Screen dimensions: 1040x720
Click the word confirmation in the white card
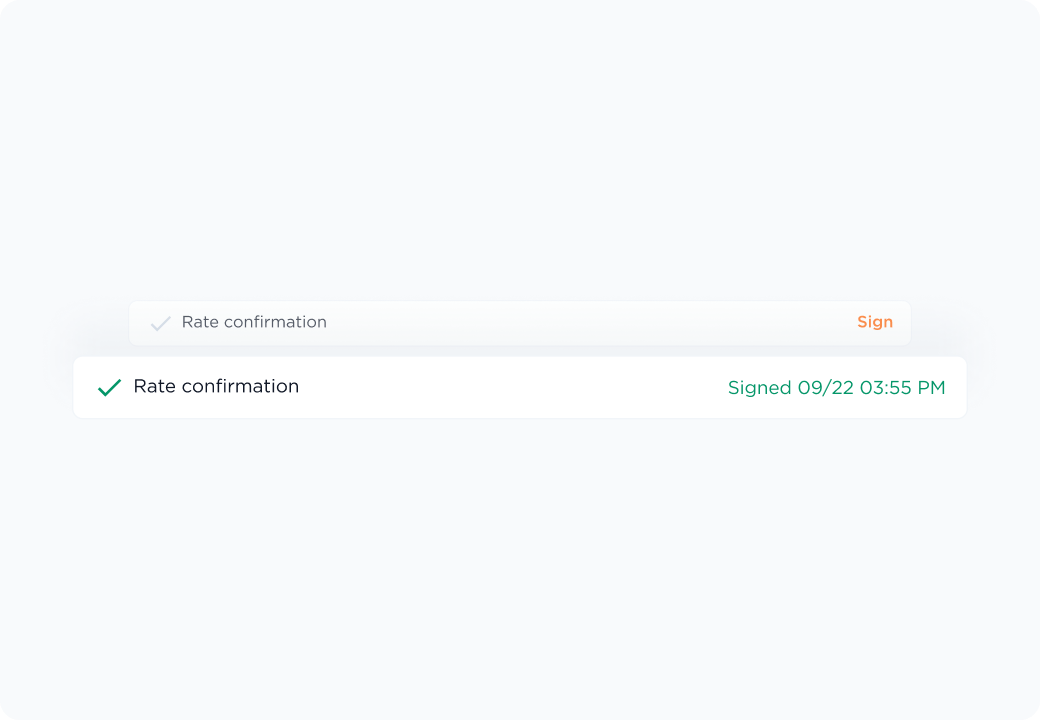239,386
